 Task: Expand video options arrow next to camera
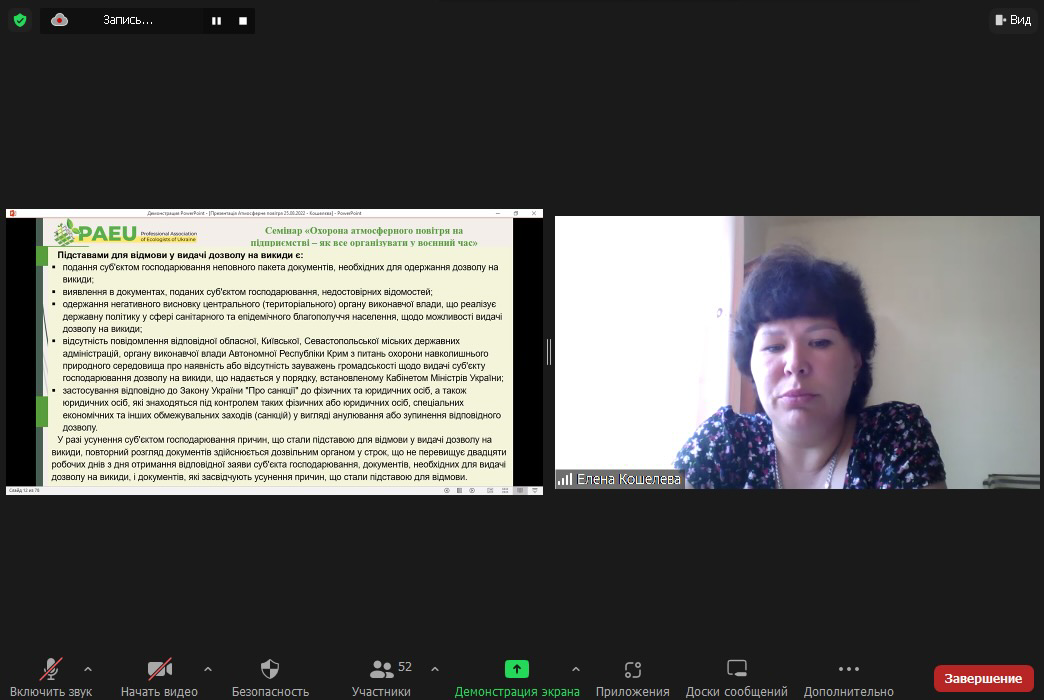click(x=208, y=669)
